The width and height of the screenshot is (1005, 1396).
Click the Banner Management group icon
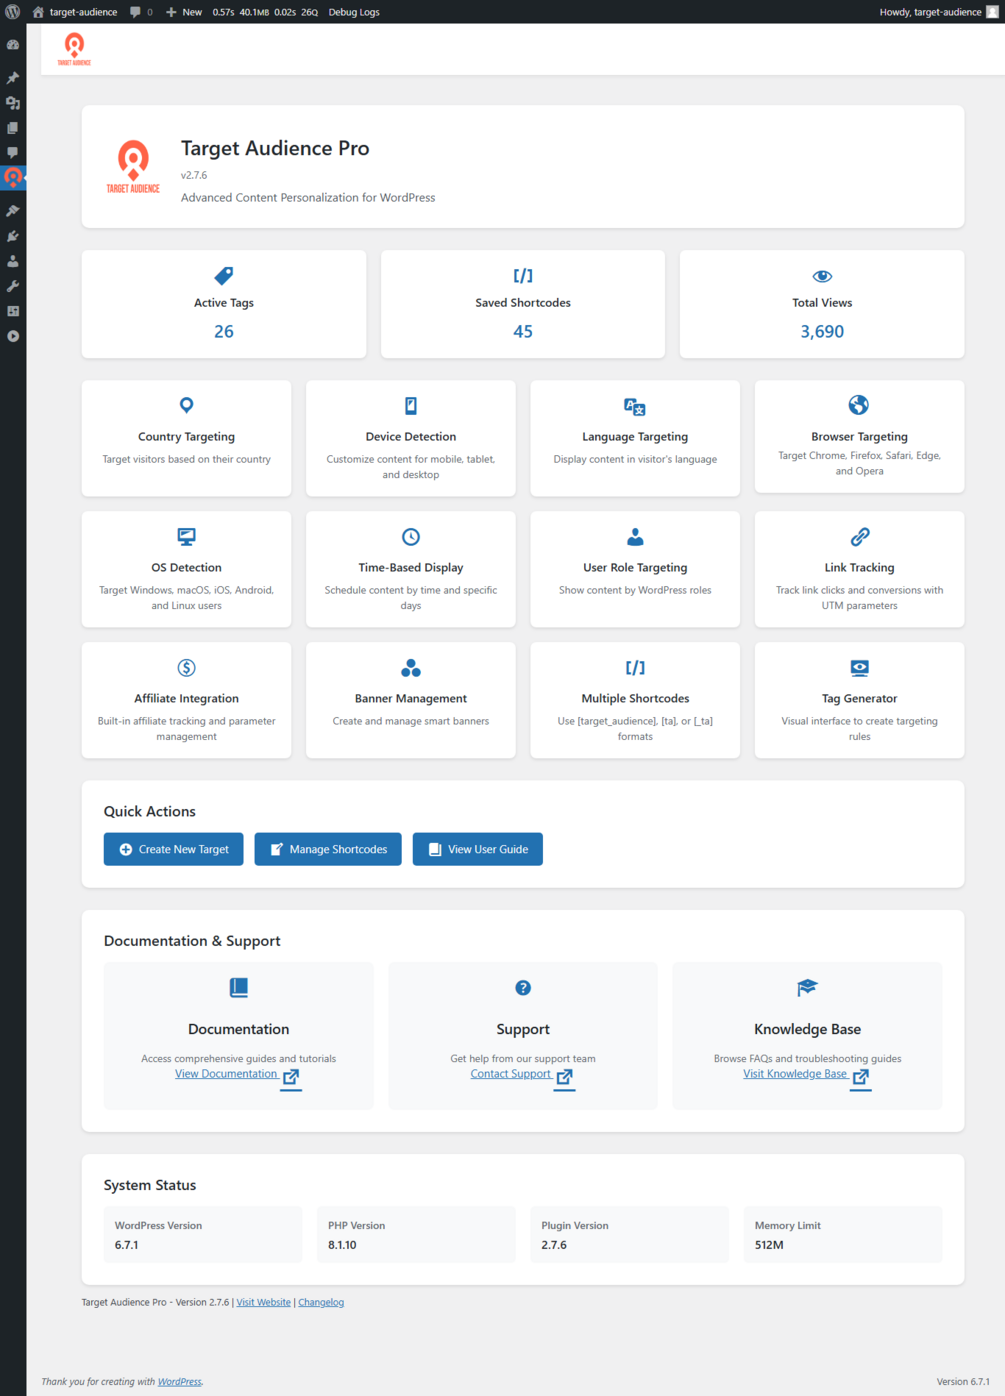point(411,667)
